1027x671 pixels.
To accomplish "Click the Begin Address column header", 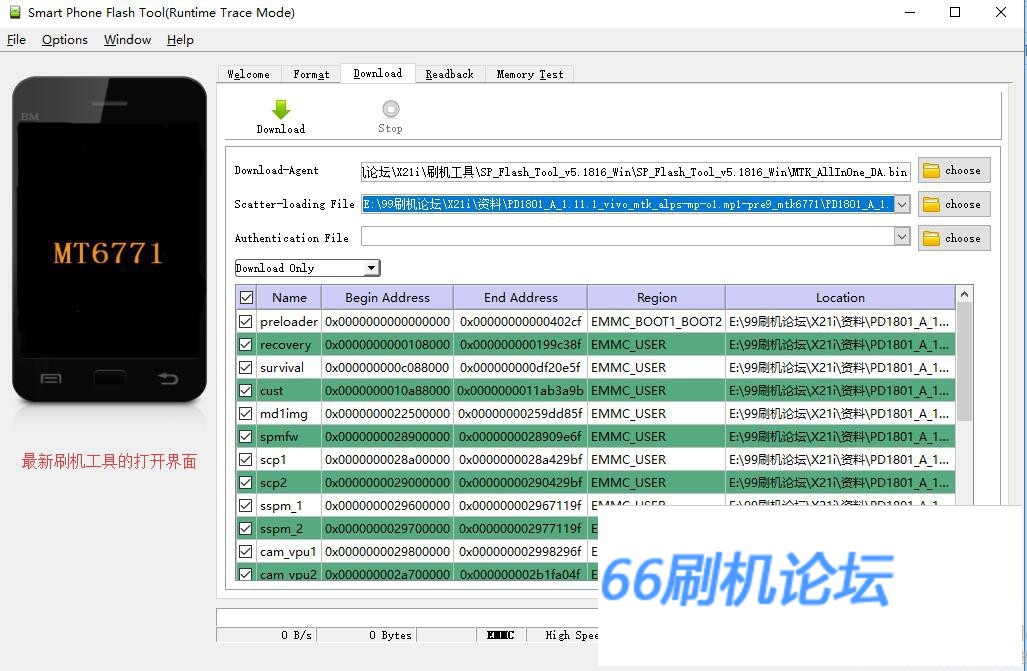I will coord(387,297).
